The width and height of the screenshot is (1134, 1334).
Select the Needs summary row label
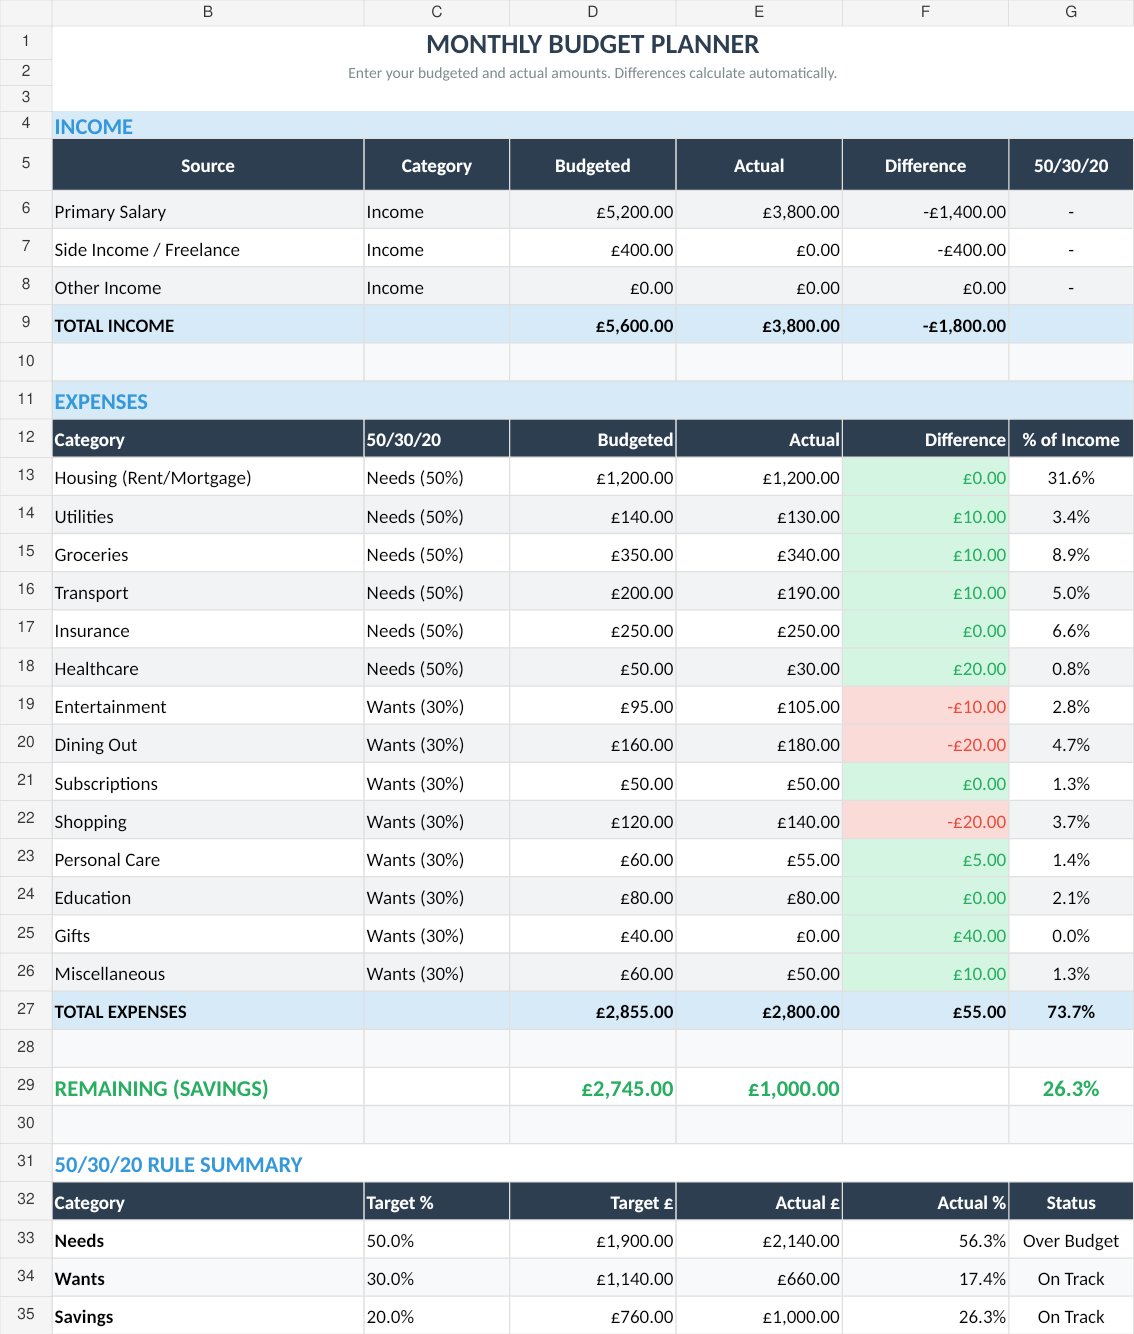click(x=207, y=1240)
